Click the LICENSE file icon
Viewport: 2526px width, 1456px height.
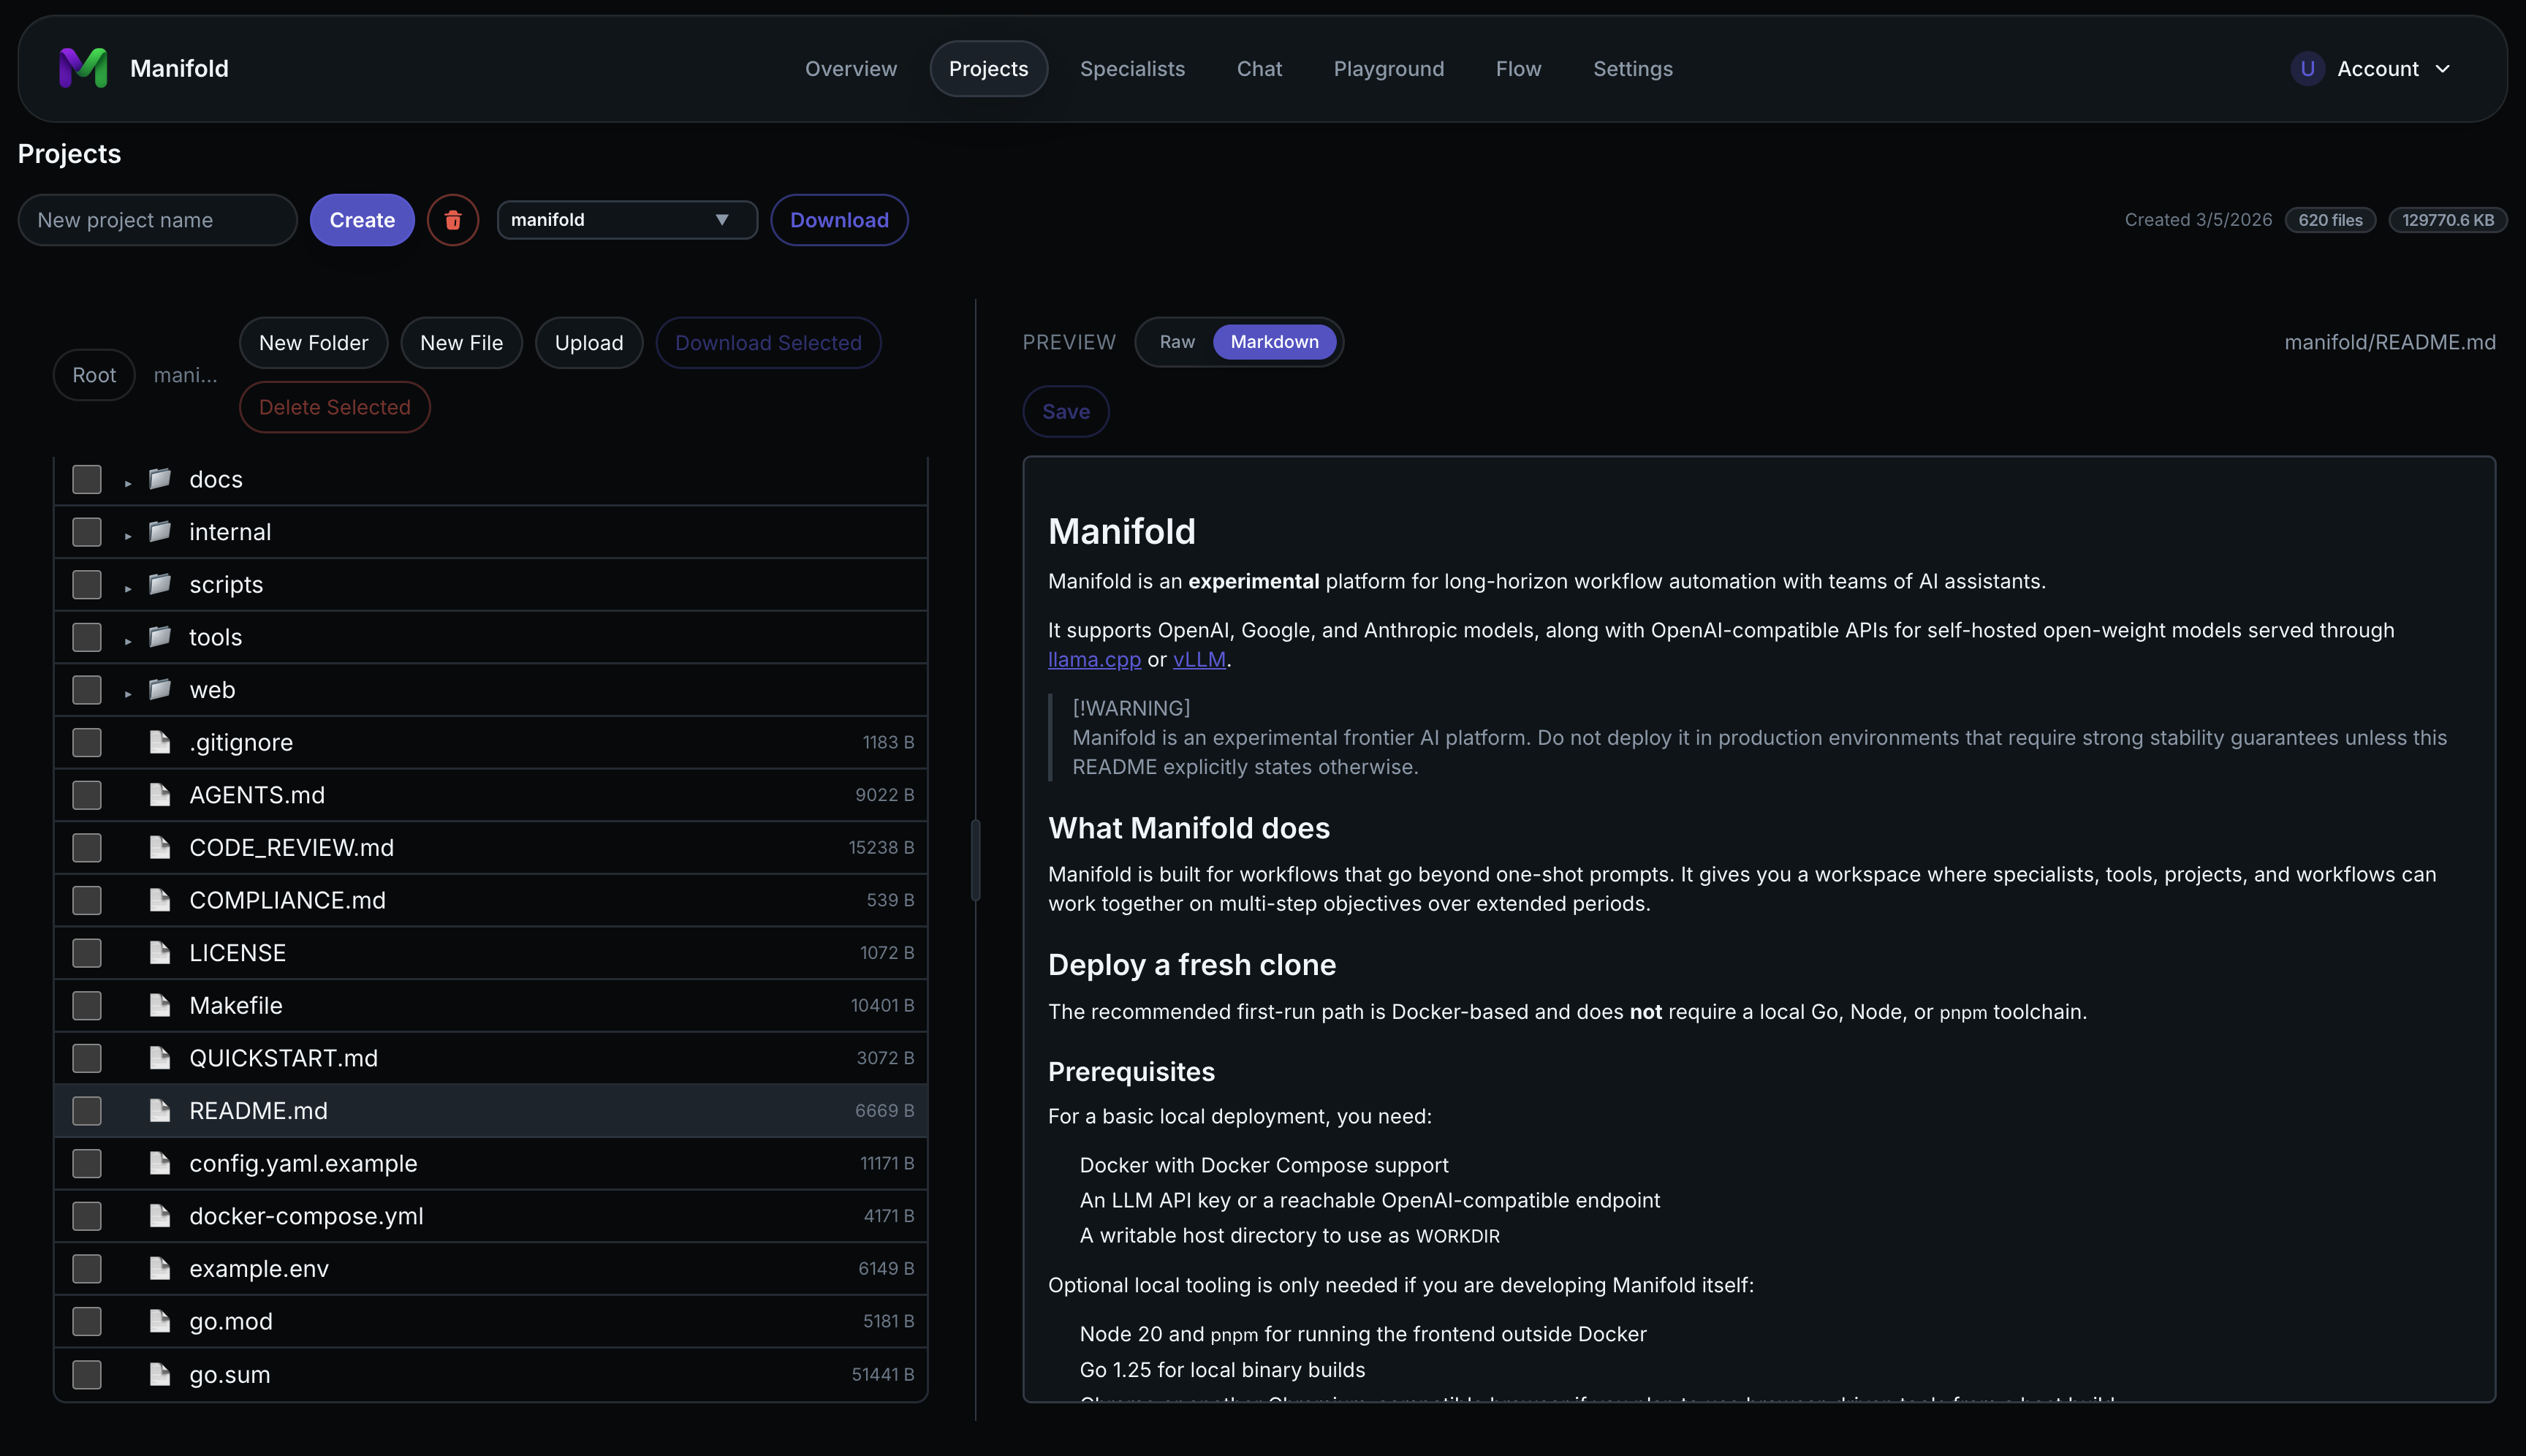[x=160, y=953]
